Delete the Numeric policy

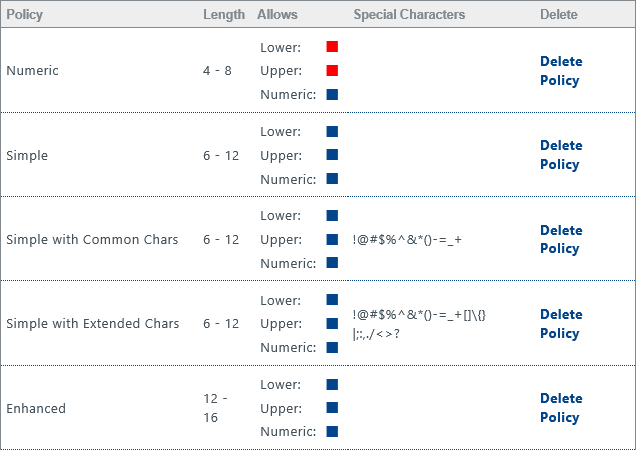click(560, 71)
